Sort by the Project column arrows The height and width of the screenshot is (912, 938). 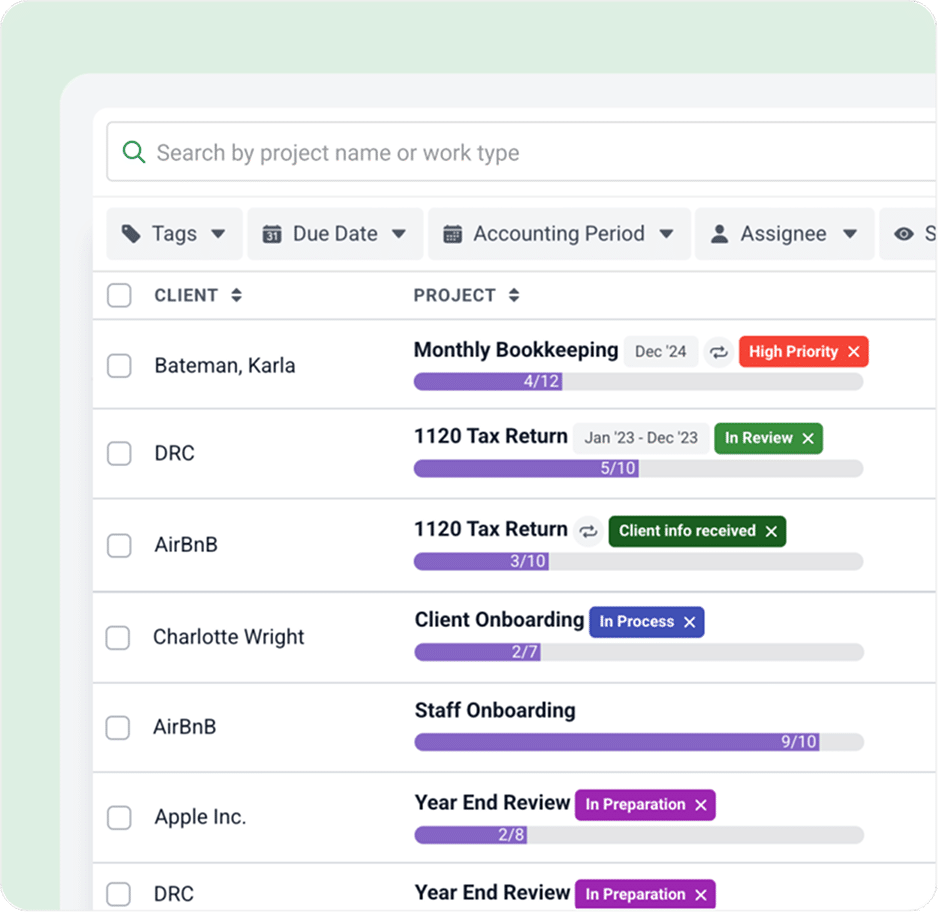514,295
